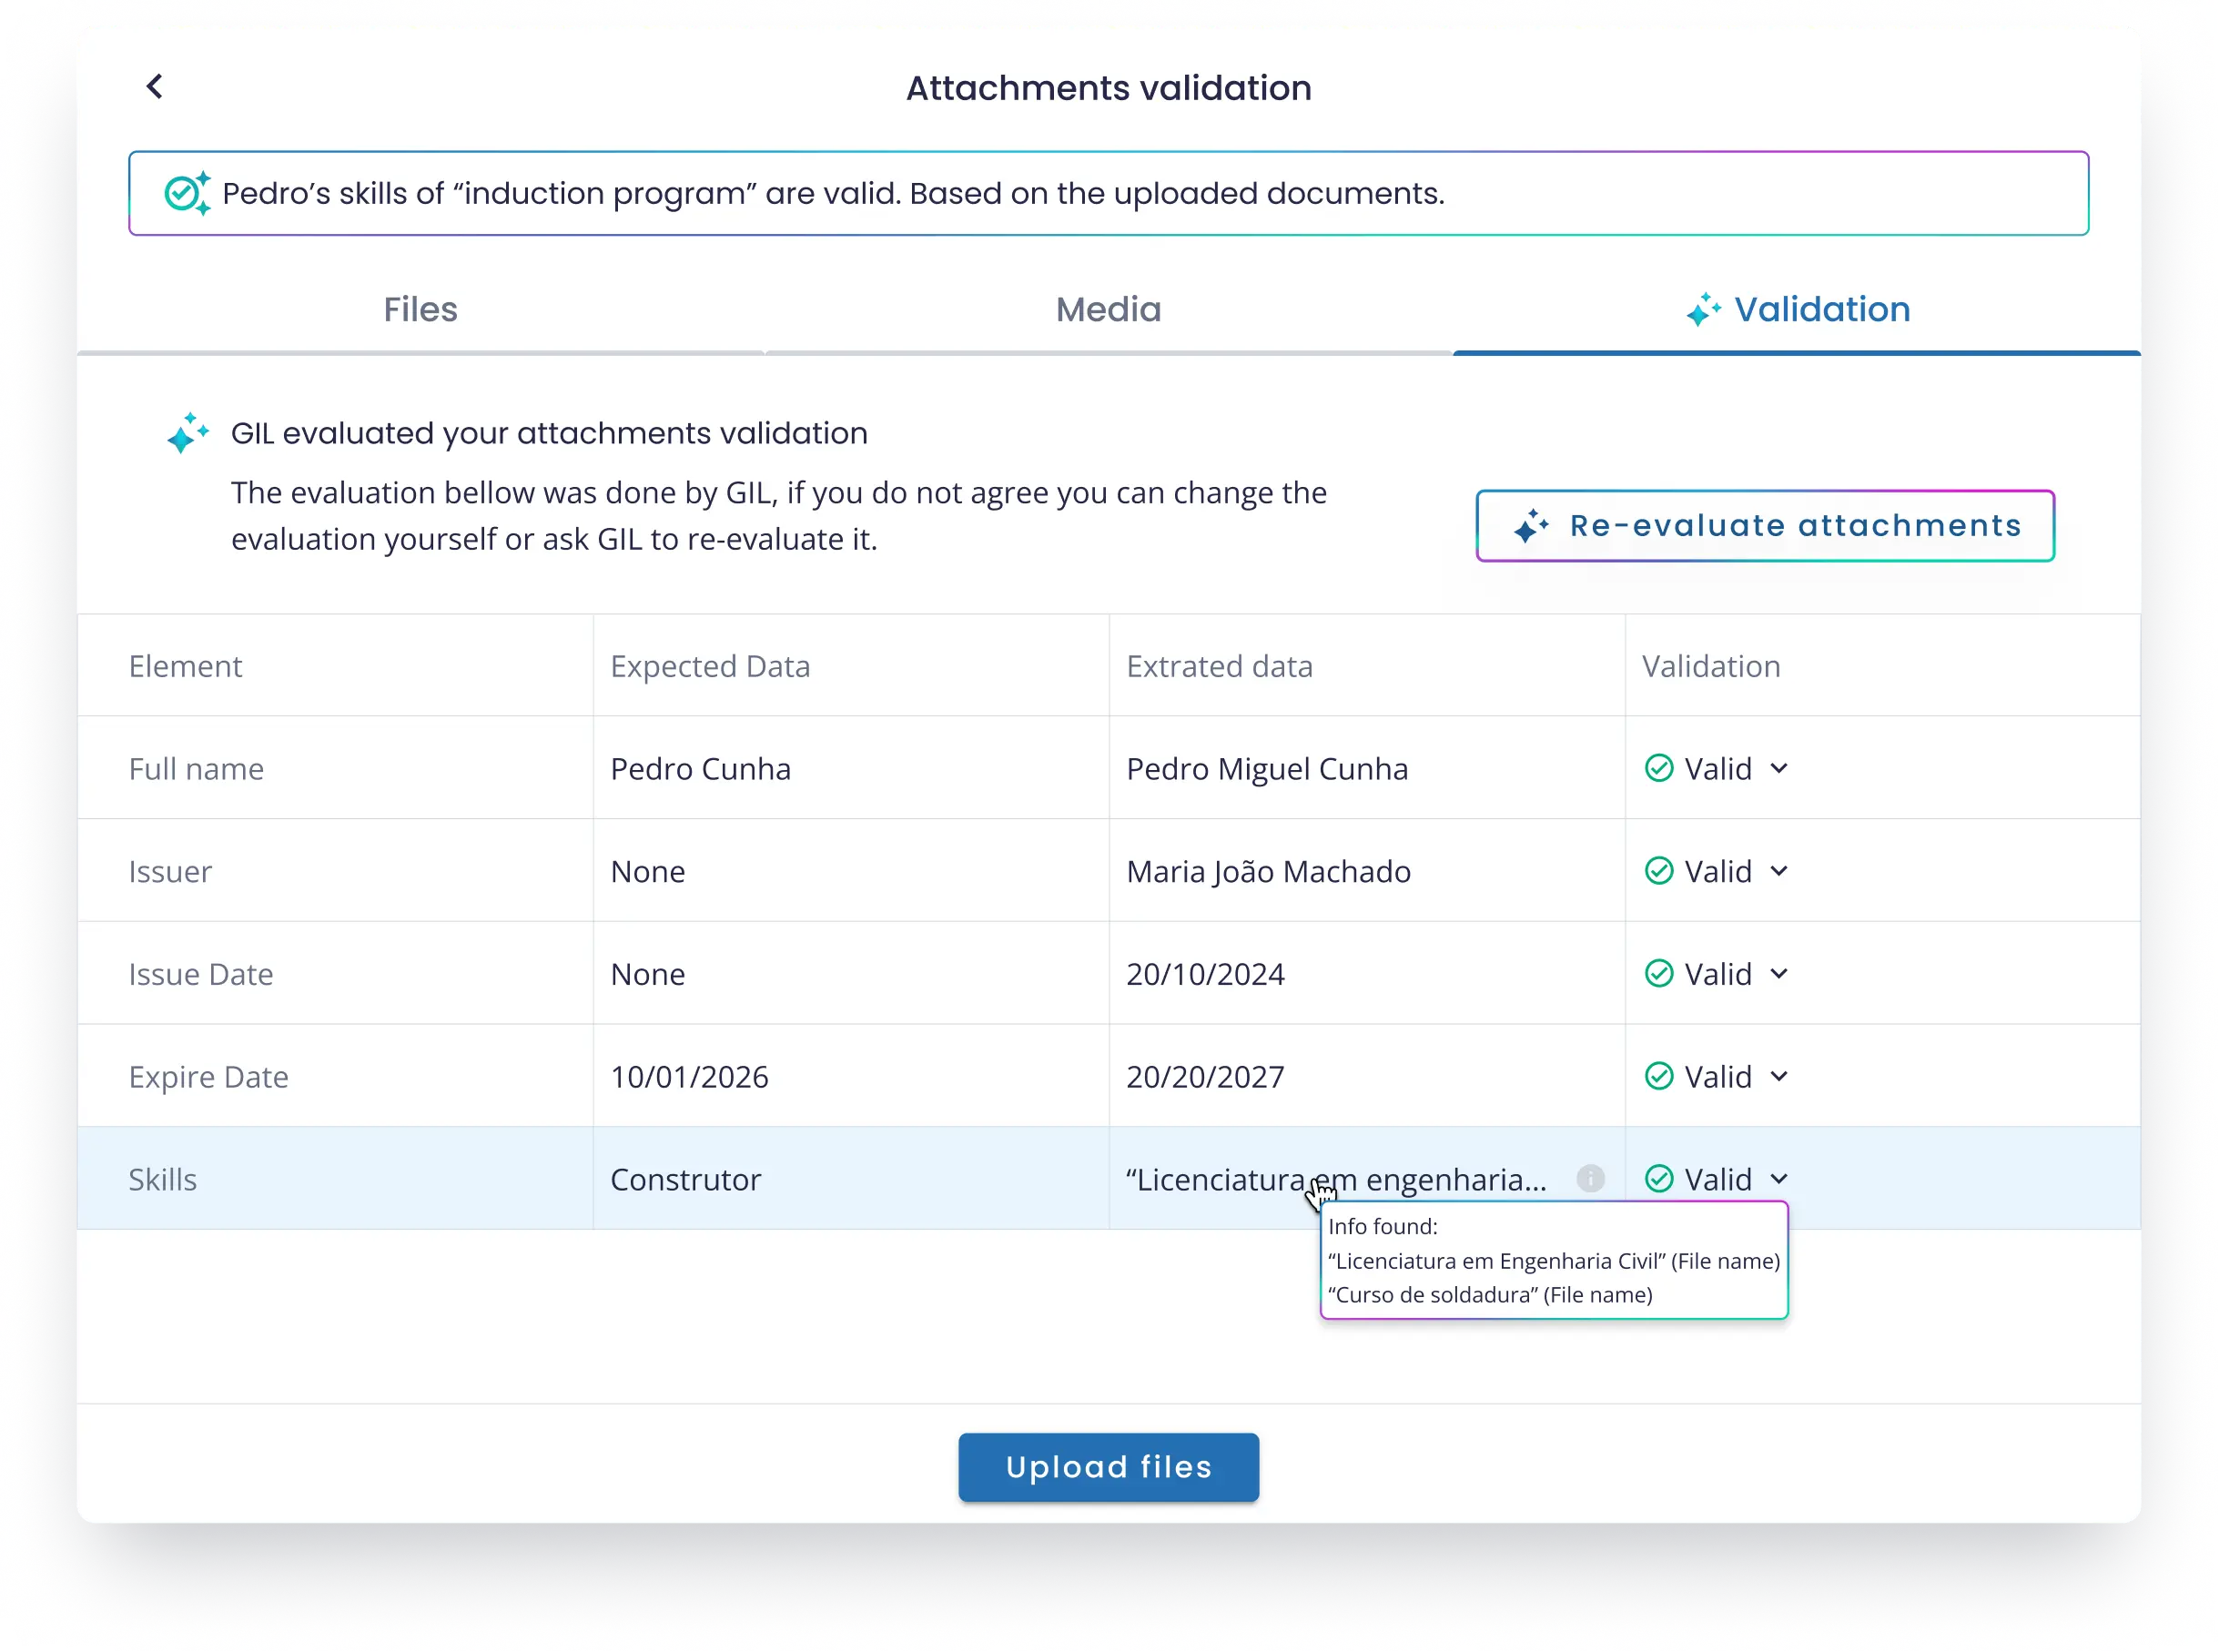The width and height of the screenshot is (2219, 1652).
Task: Click the green check icon for Expire Date
Action: [1658, 1077]
